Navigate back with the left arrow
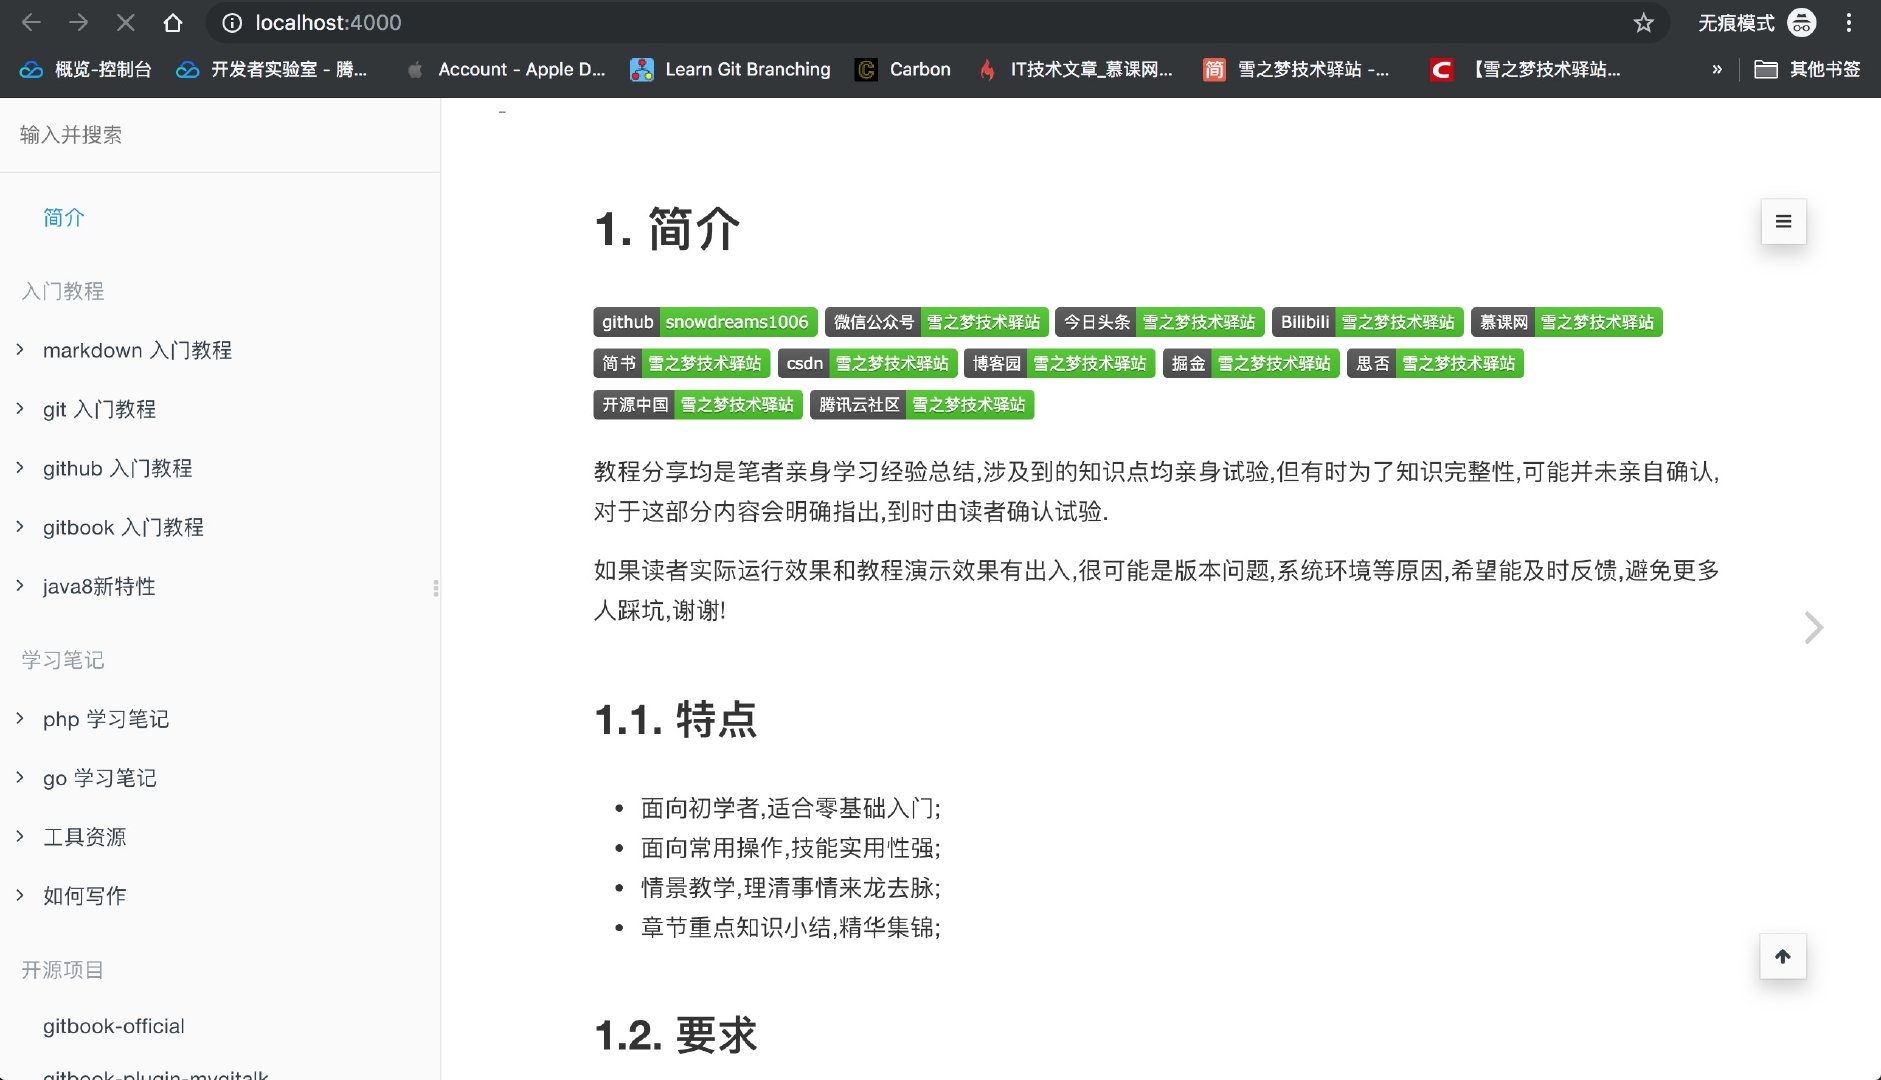The height and width of the screenshot is (1080, 1881). pos(30,22)
